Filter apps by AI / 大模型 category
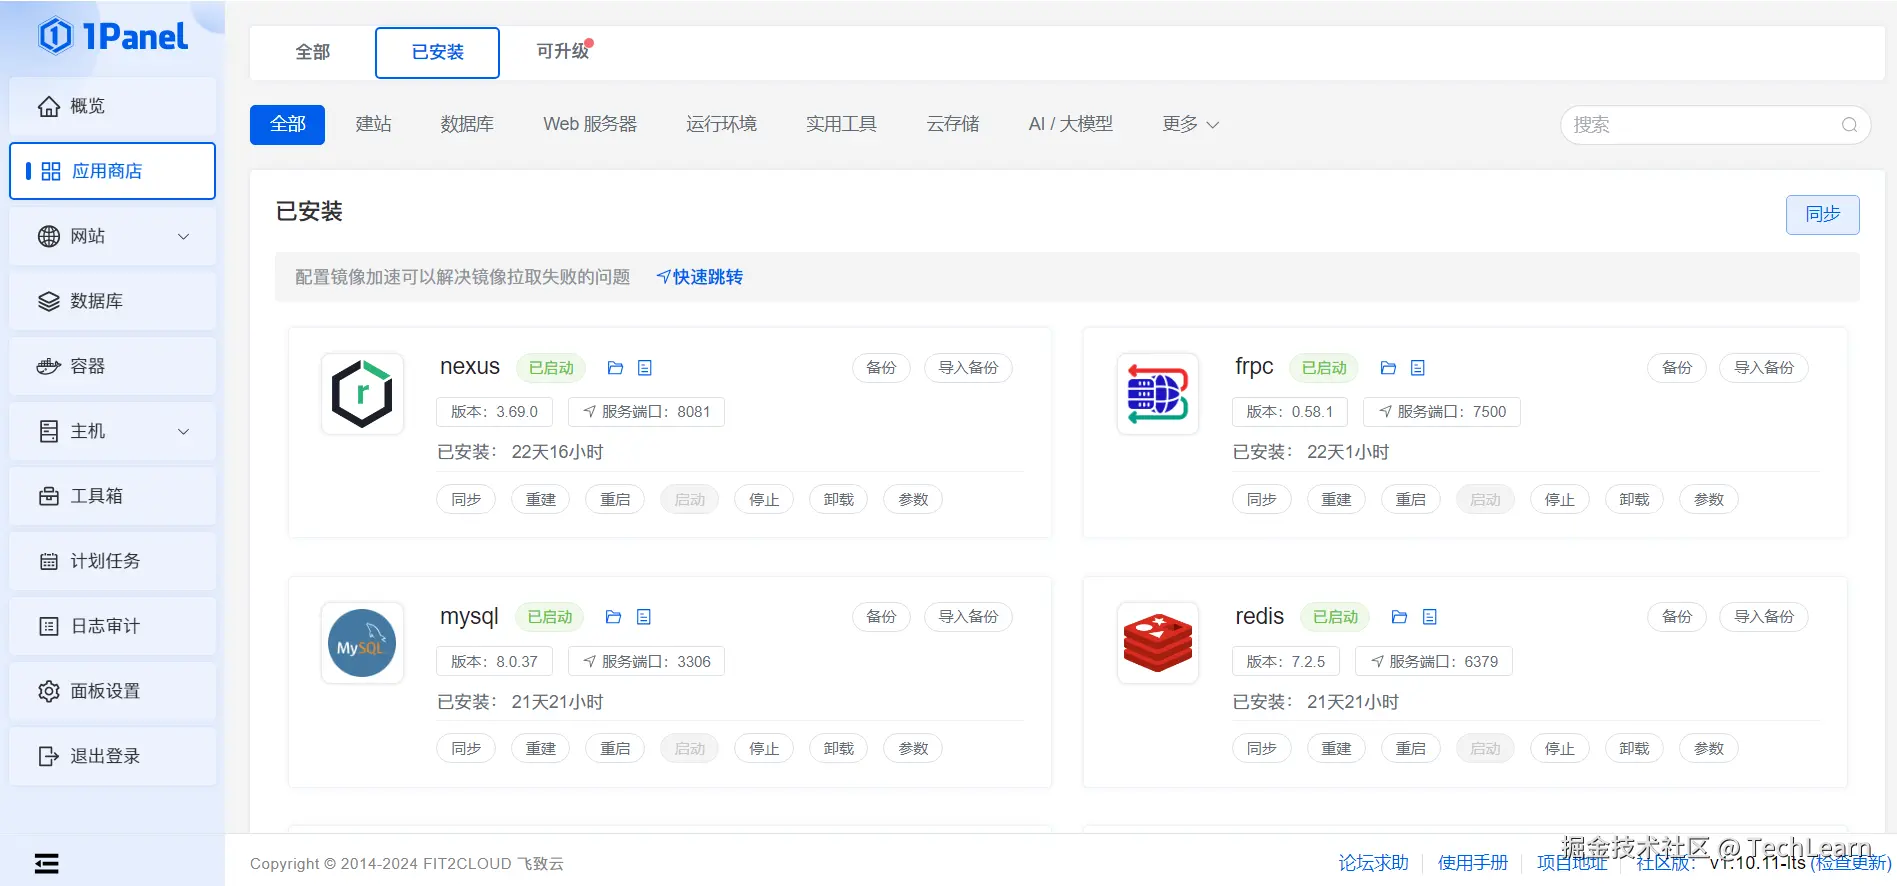This screenshot has width=1897, height=886. click(1070, 124)
